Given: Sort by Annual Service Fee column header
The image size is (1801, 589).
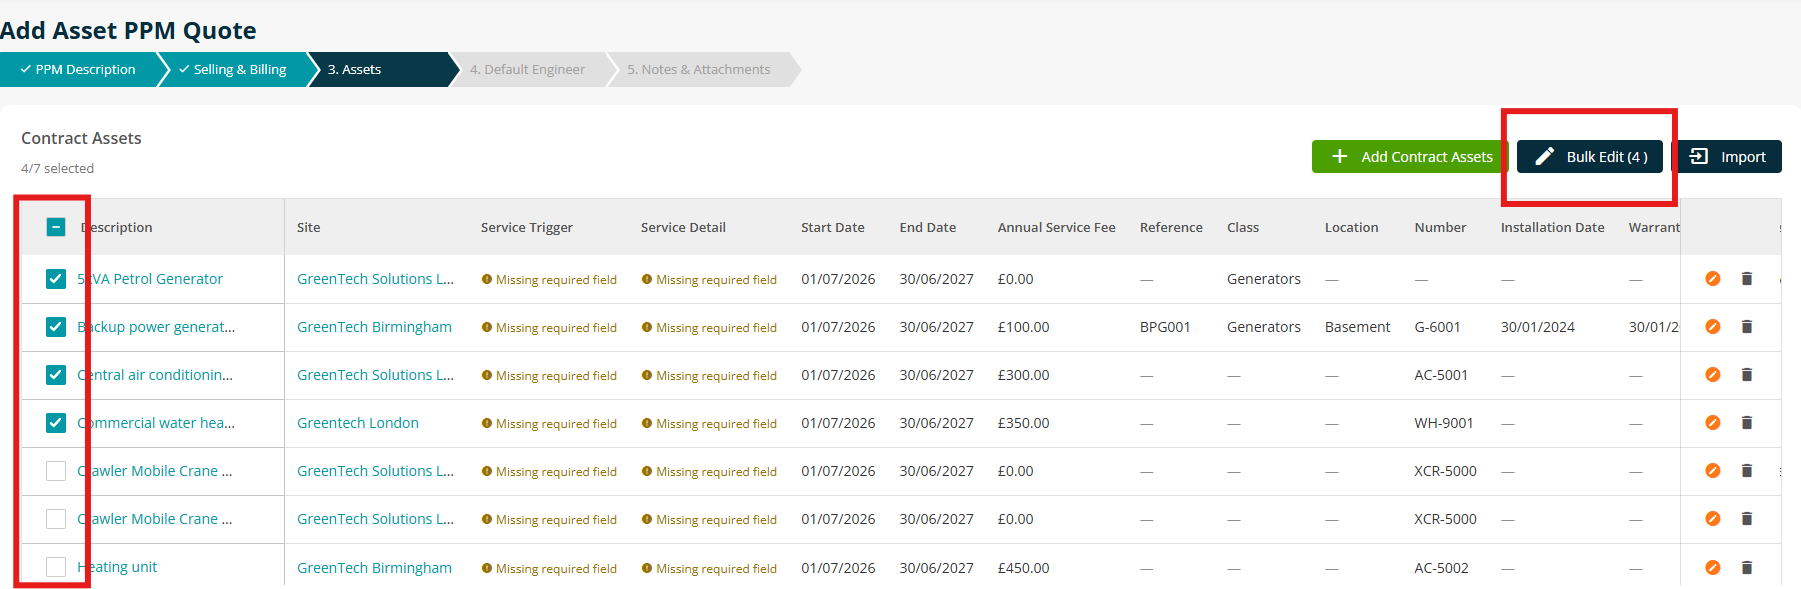Looking at the screenshot, I should [1056, 228].
